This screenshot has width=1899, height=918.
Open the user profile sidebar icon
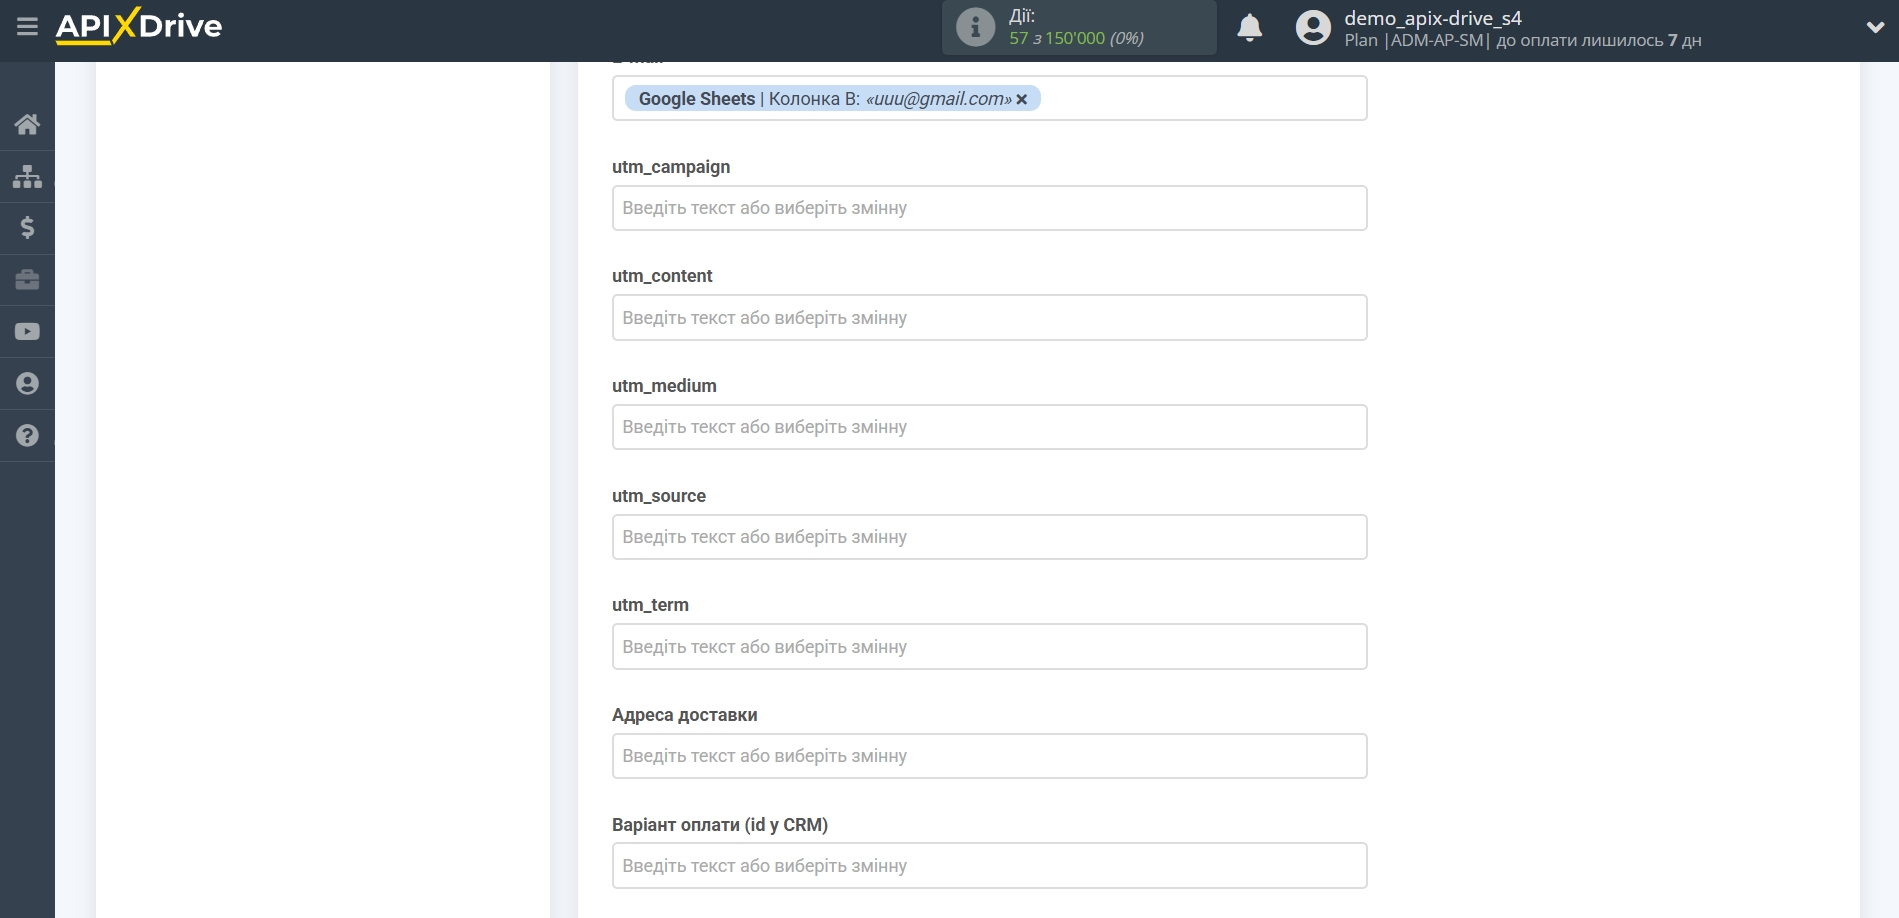(27, 384)
